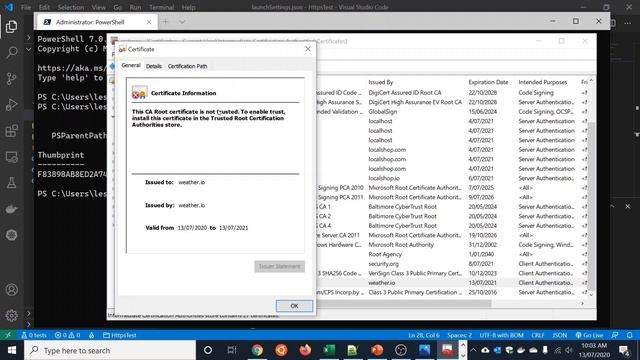Click the Go Live status bar button
This screenshot has width=640, height=360.
tap(589, 335)
